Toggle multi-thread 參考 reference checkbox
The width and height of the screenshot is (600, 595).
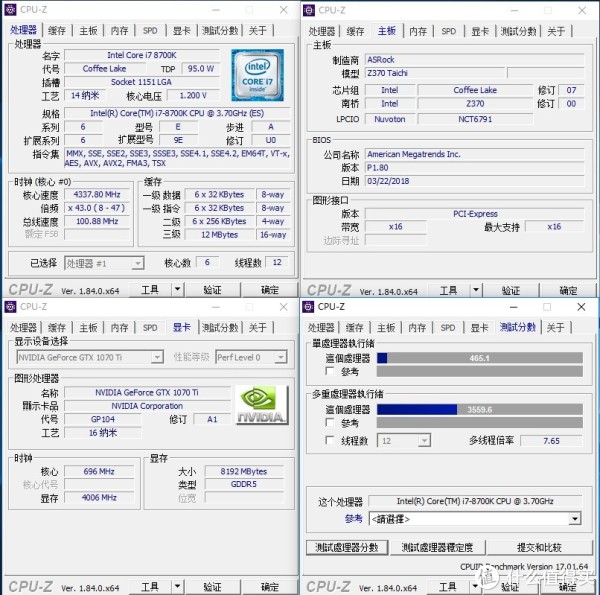[x=329, y=422]
